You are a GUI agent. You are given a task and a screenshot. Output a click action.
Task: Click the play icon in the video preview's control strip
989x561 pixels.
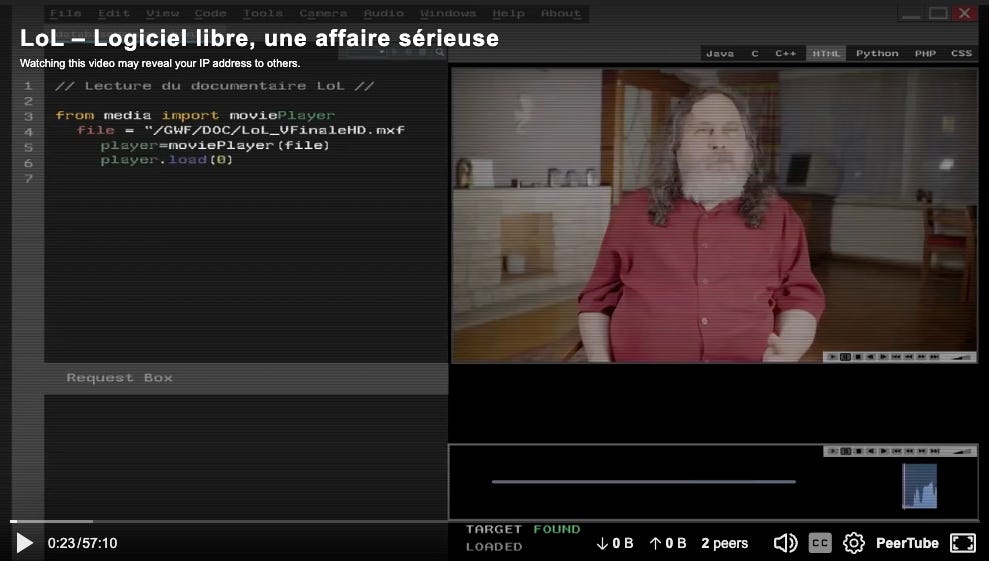833,357
